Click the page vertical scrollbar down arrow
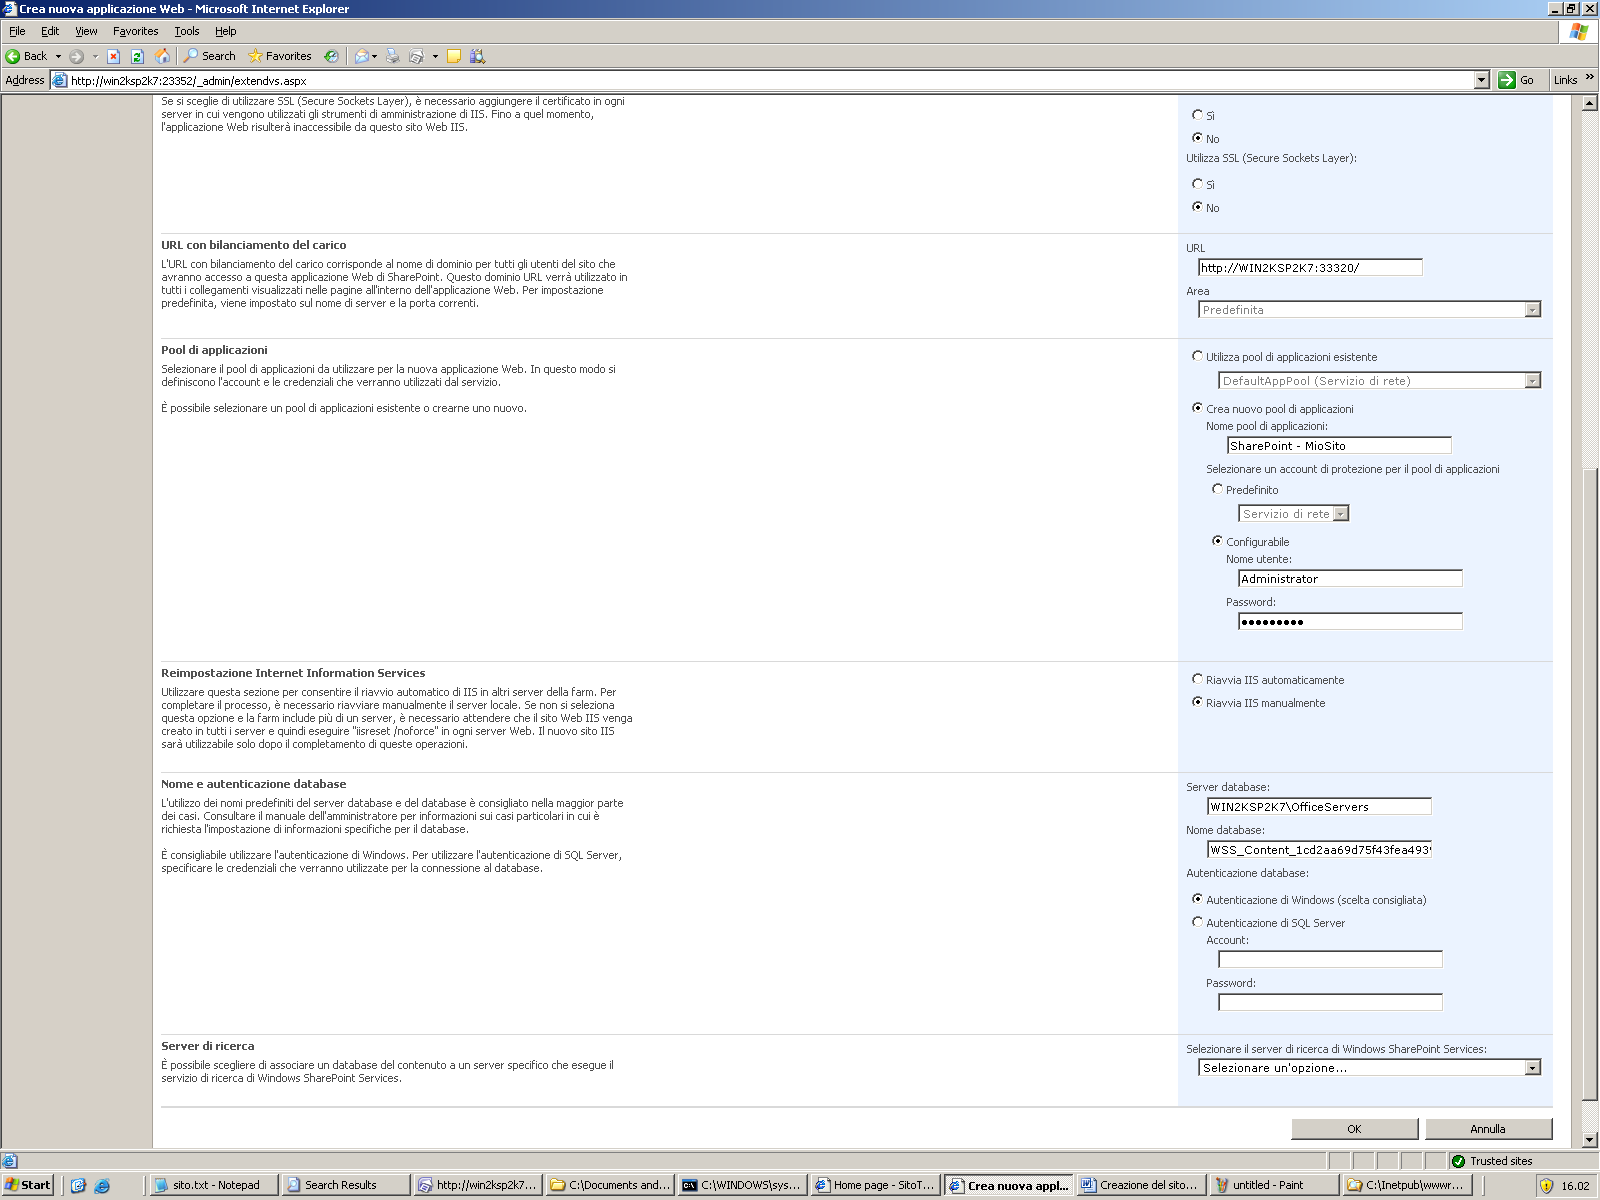The image size is (1600, 1200). pos(1589,1139)
